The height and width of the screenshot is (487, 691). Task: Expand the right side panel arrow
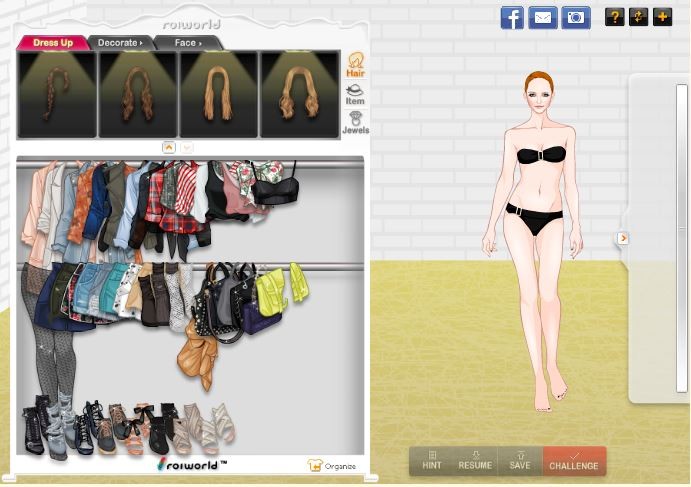[x=622, y=238]
